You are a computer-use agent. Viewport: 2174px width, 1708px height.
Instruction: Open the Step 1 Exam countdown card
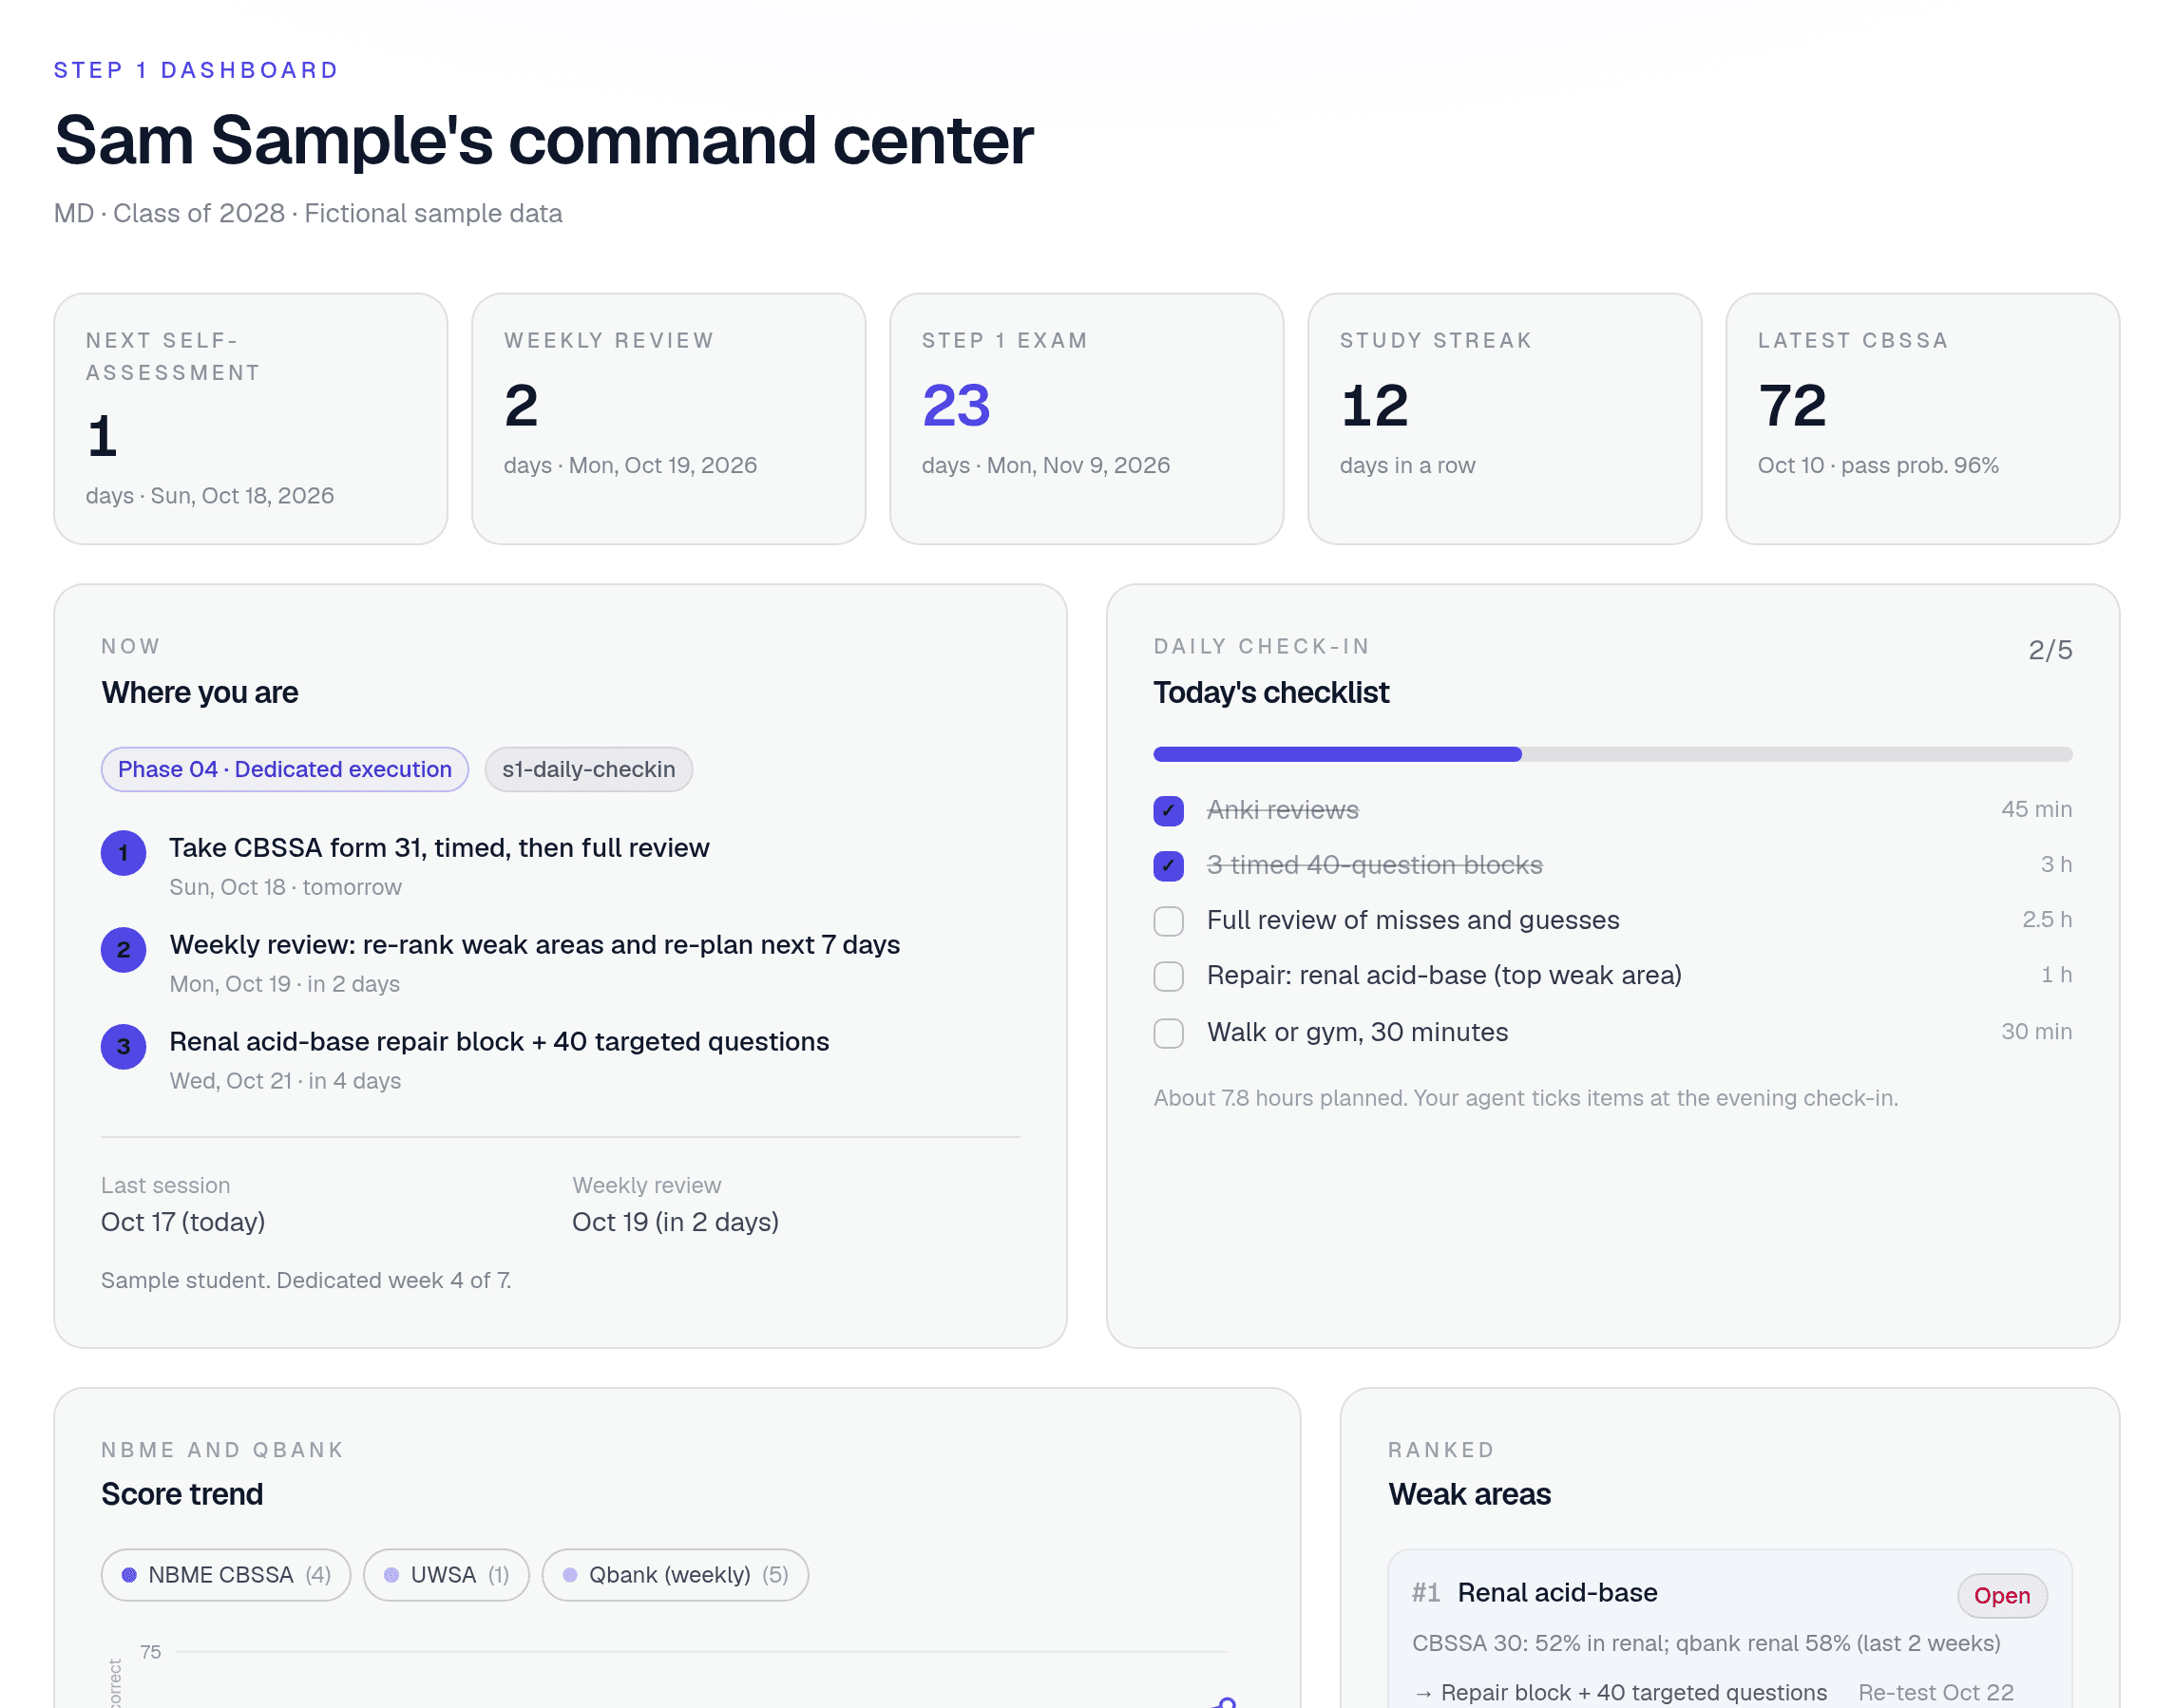1087,418
